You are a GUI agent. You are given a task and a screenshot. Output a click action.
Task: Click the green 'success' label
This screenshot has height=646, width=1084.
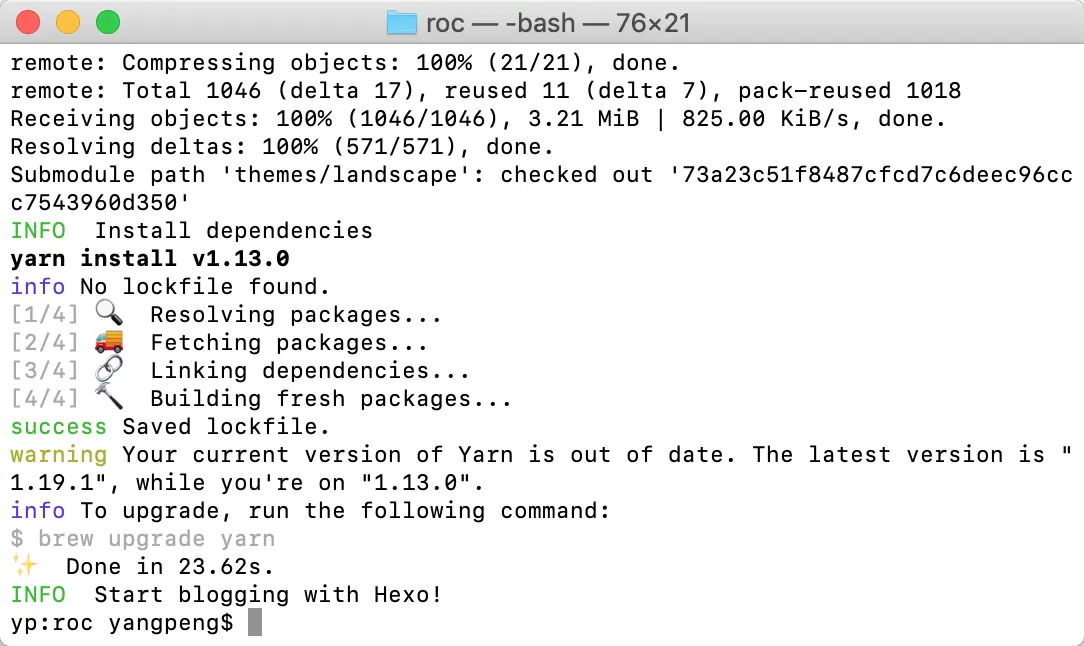click(x=59, y=427)
